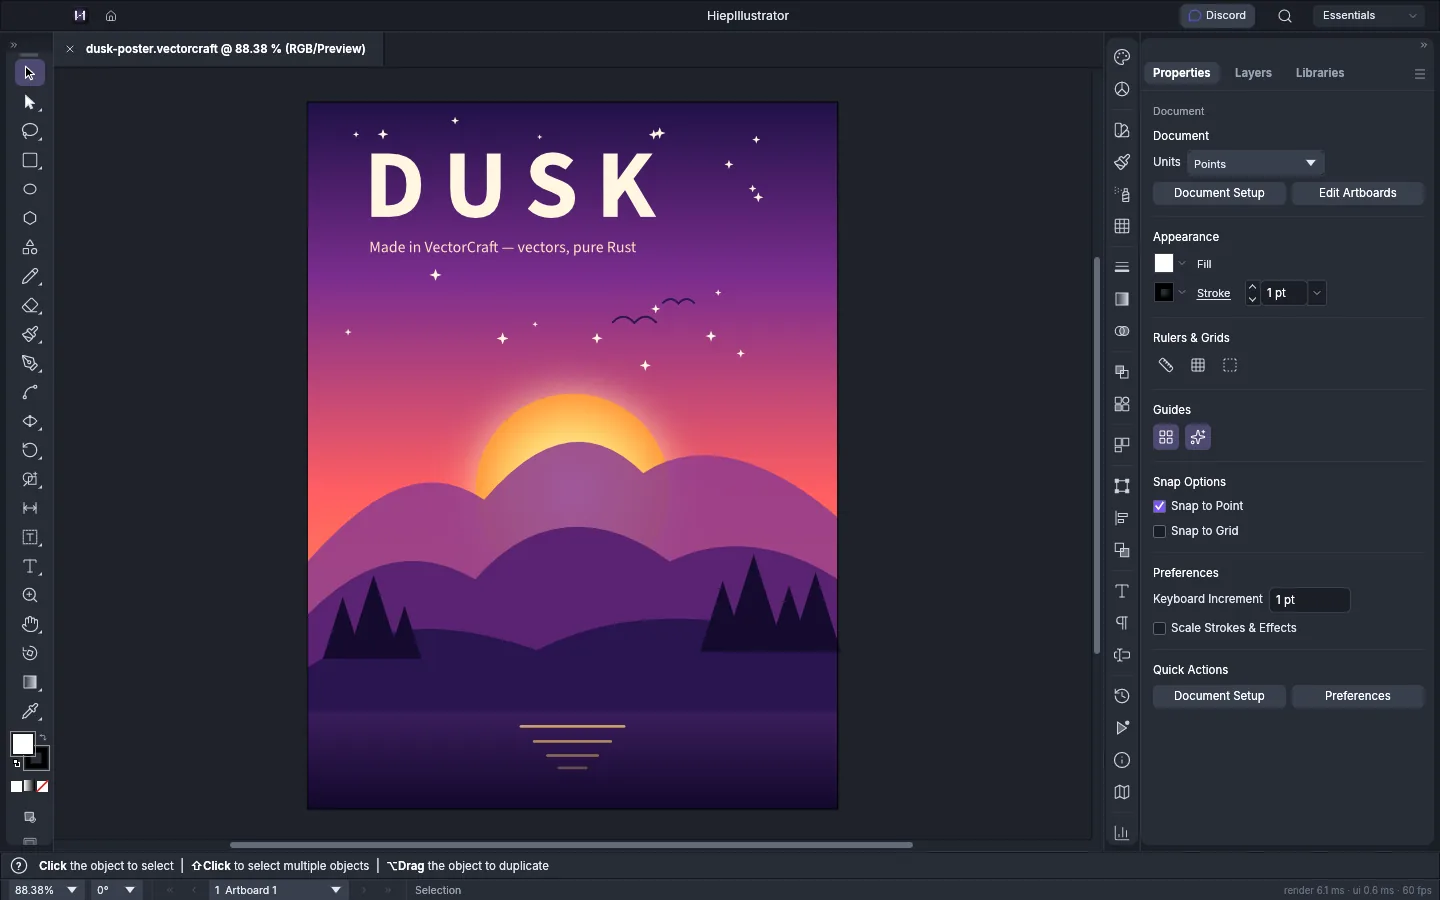Open the swatches grid panel icon
This screenshot has width=1440, height=900.
pyautogui.click(x=1122, y=226)
